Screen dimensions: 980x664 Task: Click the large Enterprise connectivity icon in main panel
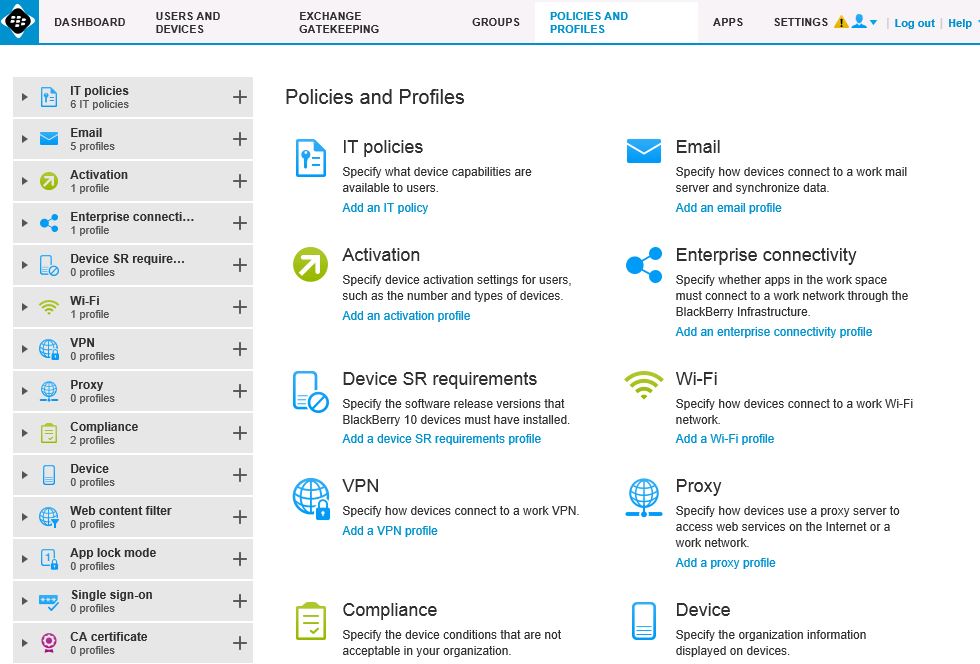[x=644, y=265]
